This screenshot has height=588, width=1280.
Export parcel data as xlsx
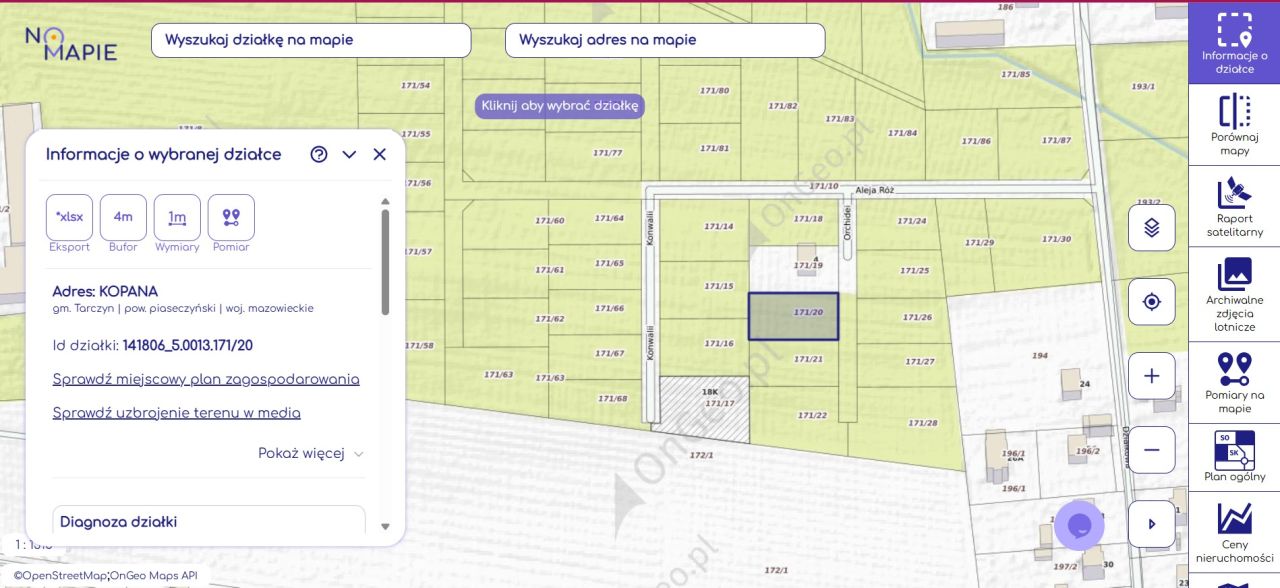69,217
